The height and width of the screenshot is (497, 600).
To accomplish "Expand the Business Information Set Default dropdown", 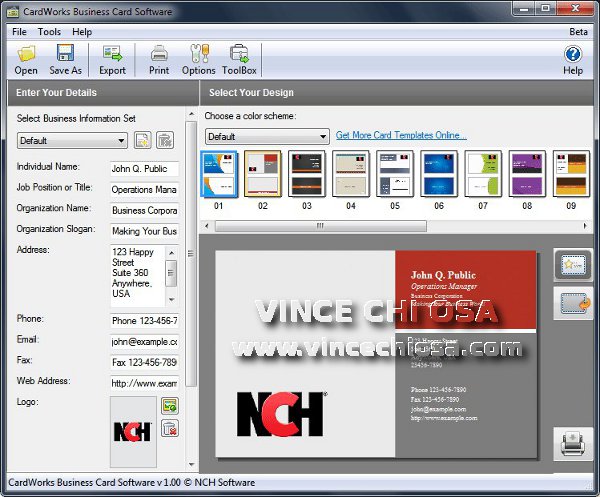I will [72, 141].
